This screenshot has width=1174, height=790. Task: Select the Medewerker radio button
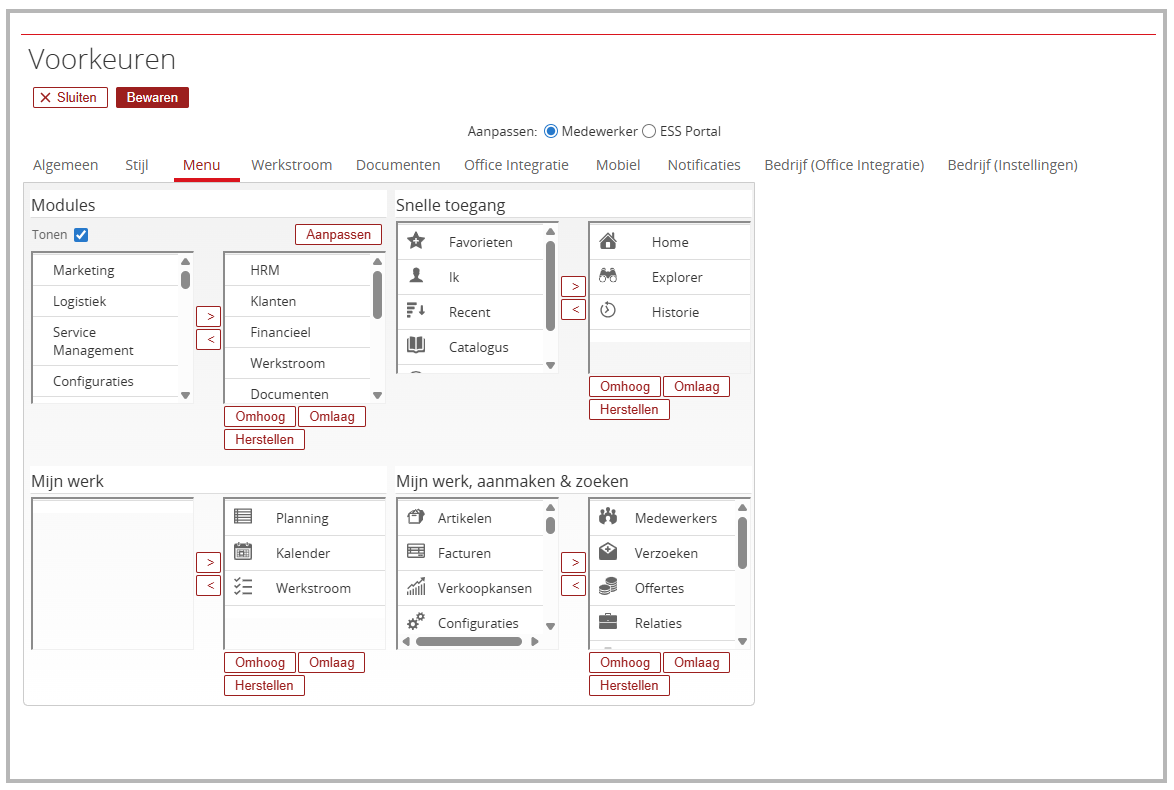click(x=551, y=131)
